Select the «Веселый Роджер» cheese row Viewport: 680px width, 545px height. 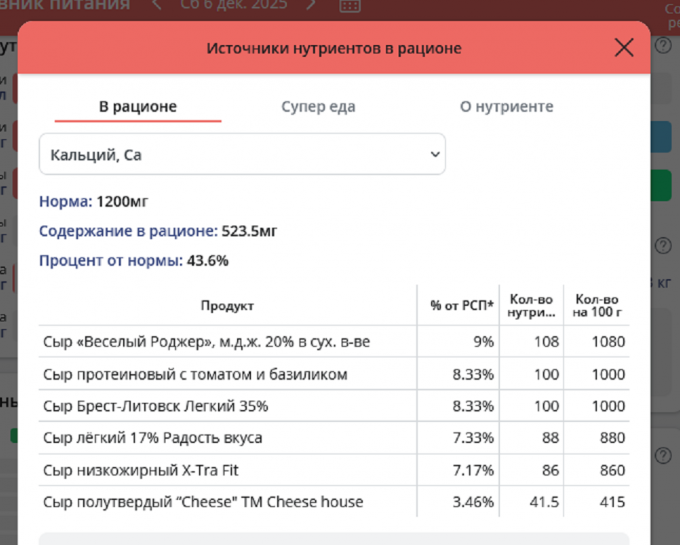[x=206, y=342]
